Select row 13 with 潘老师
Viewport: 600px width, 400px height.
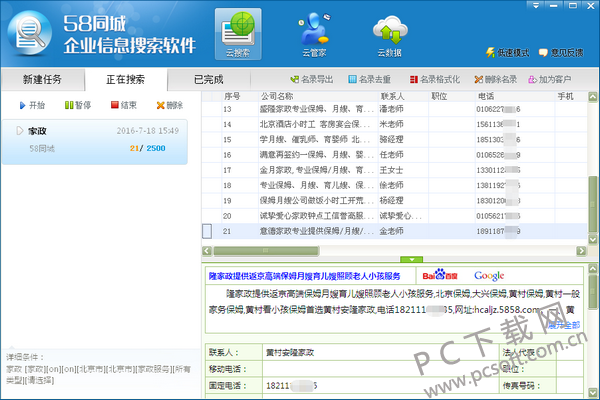[x=395, y=109]
